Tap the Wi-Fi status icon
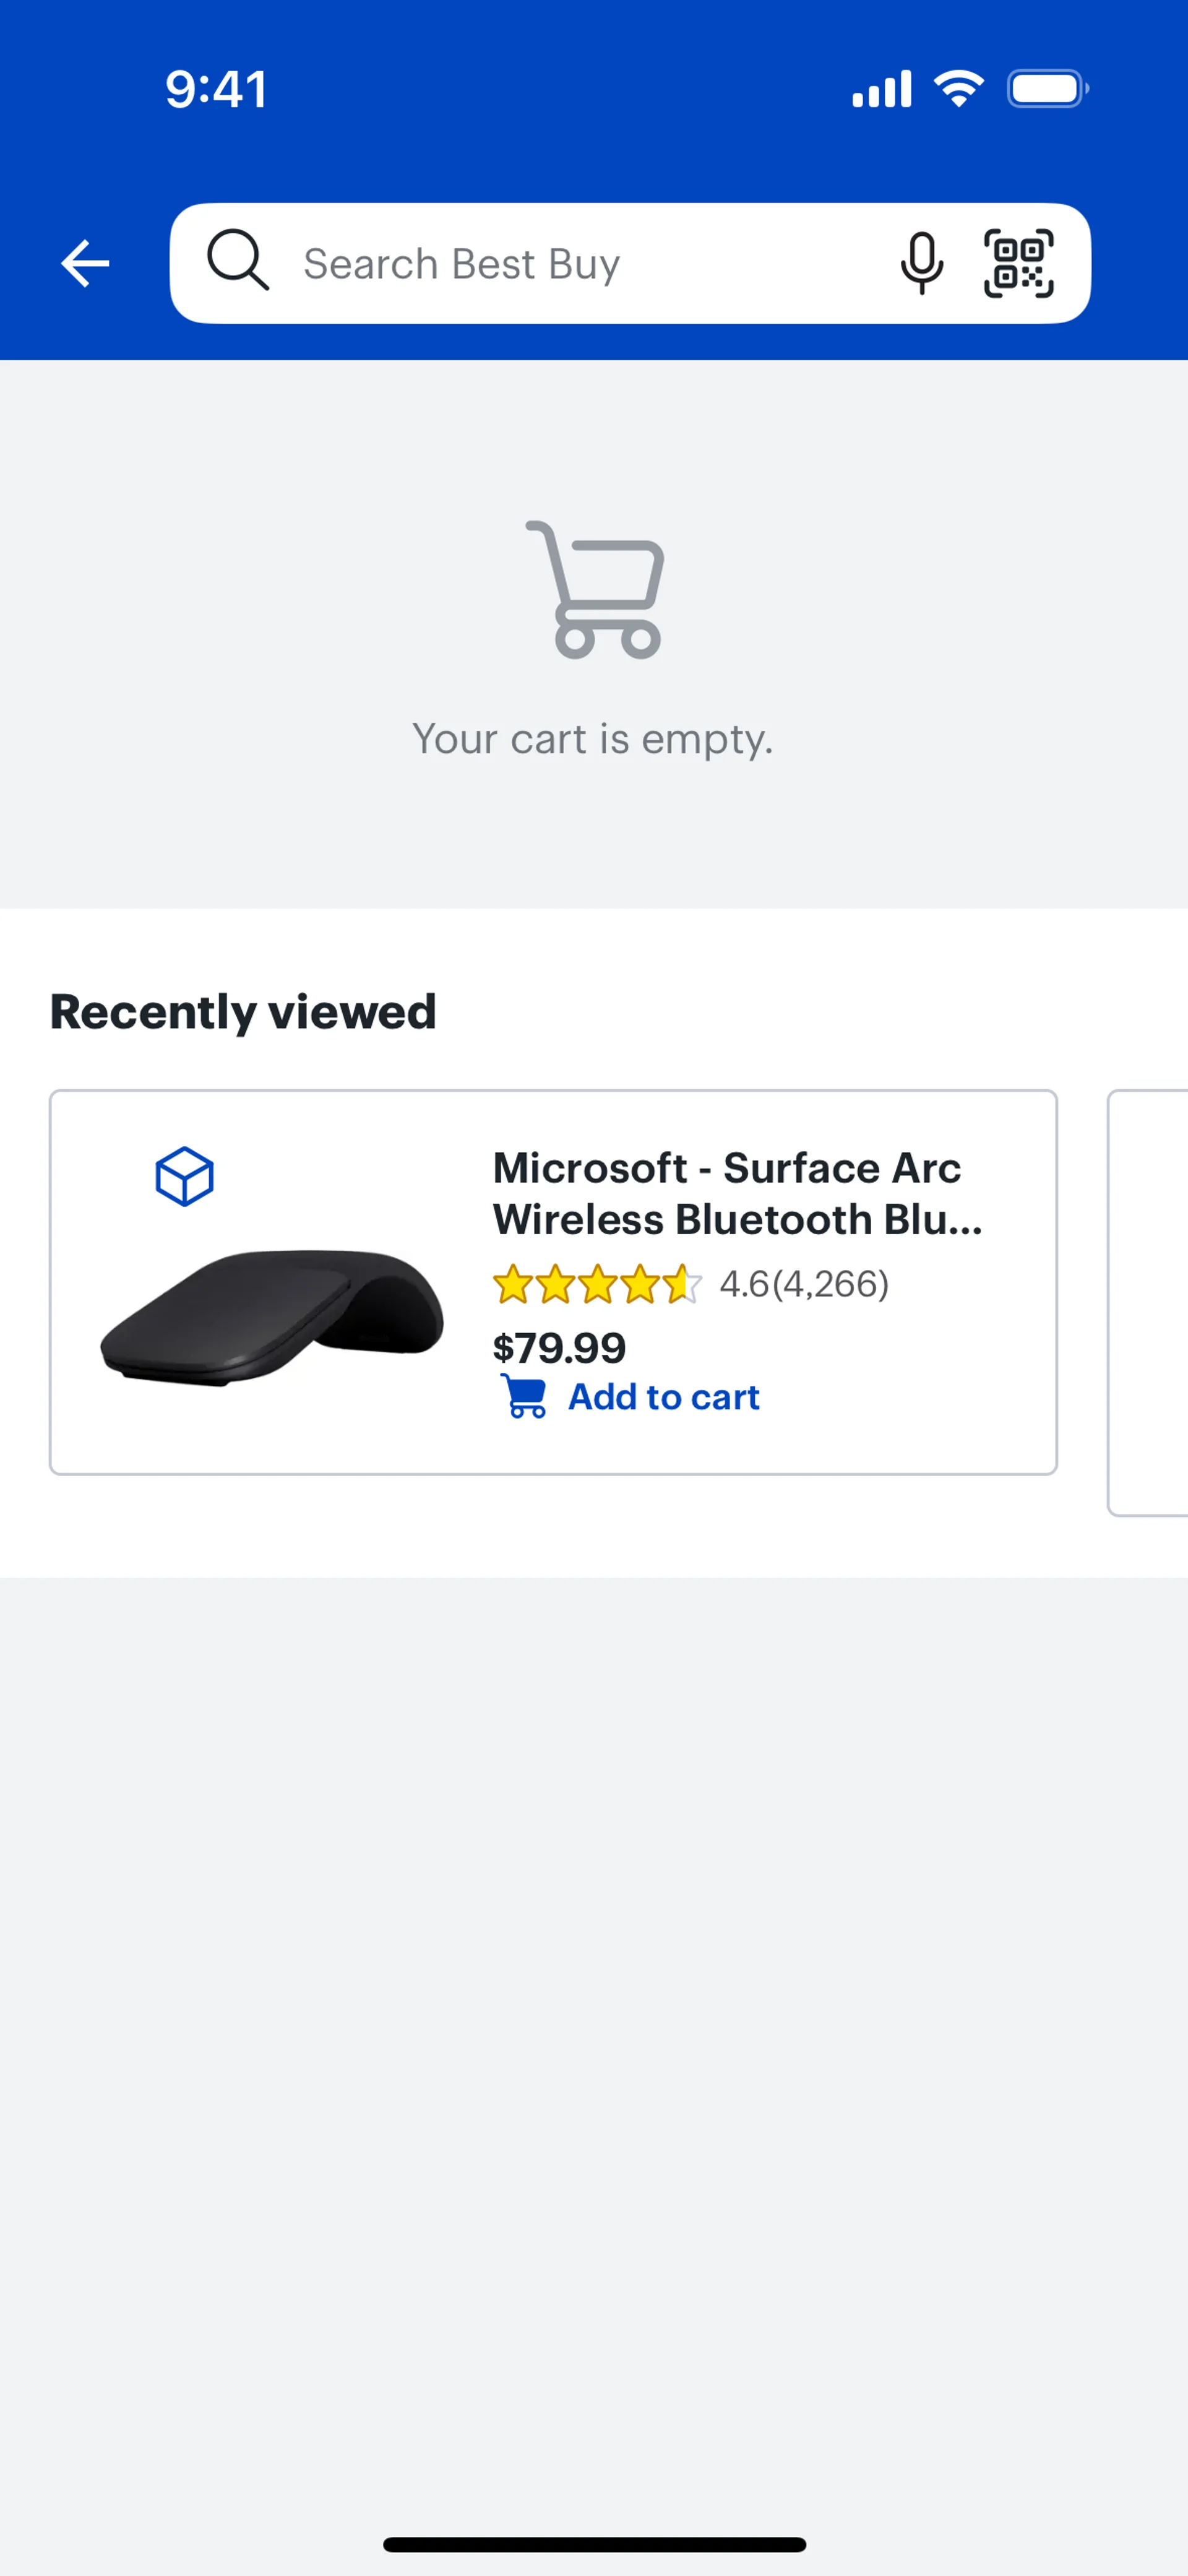Viewport: 1188px width, 2576px height. 958,89
